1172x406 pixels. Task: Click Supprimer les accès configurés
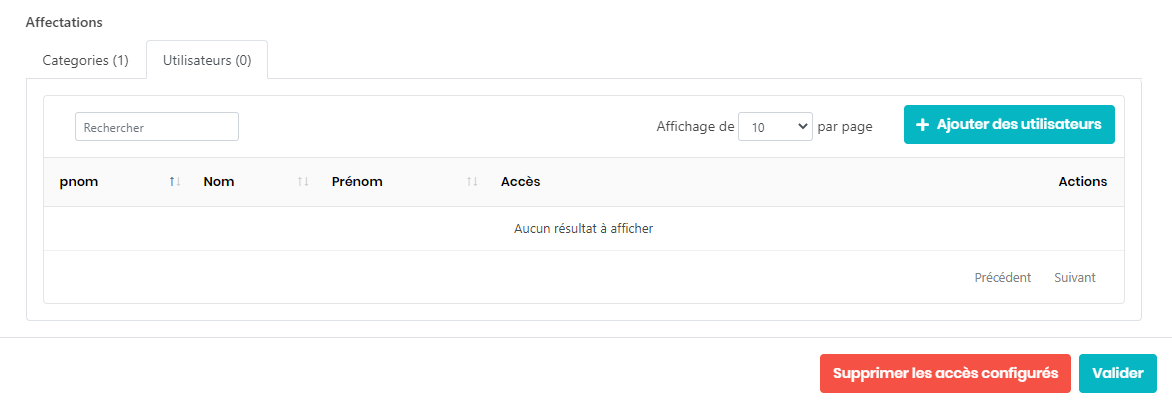click(945, 373)
